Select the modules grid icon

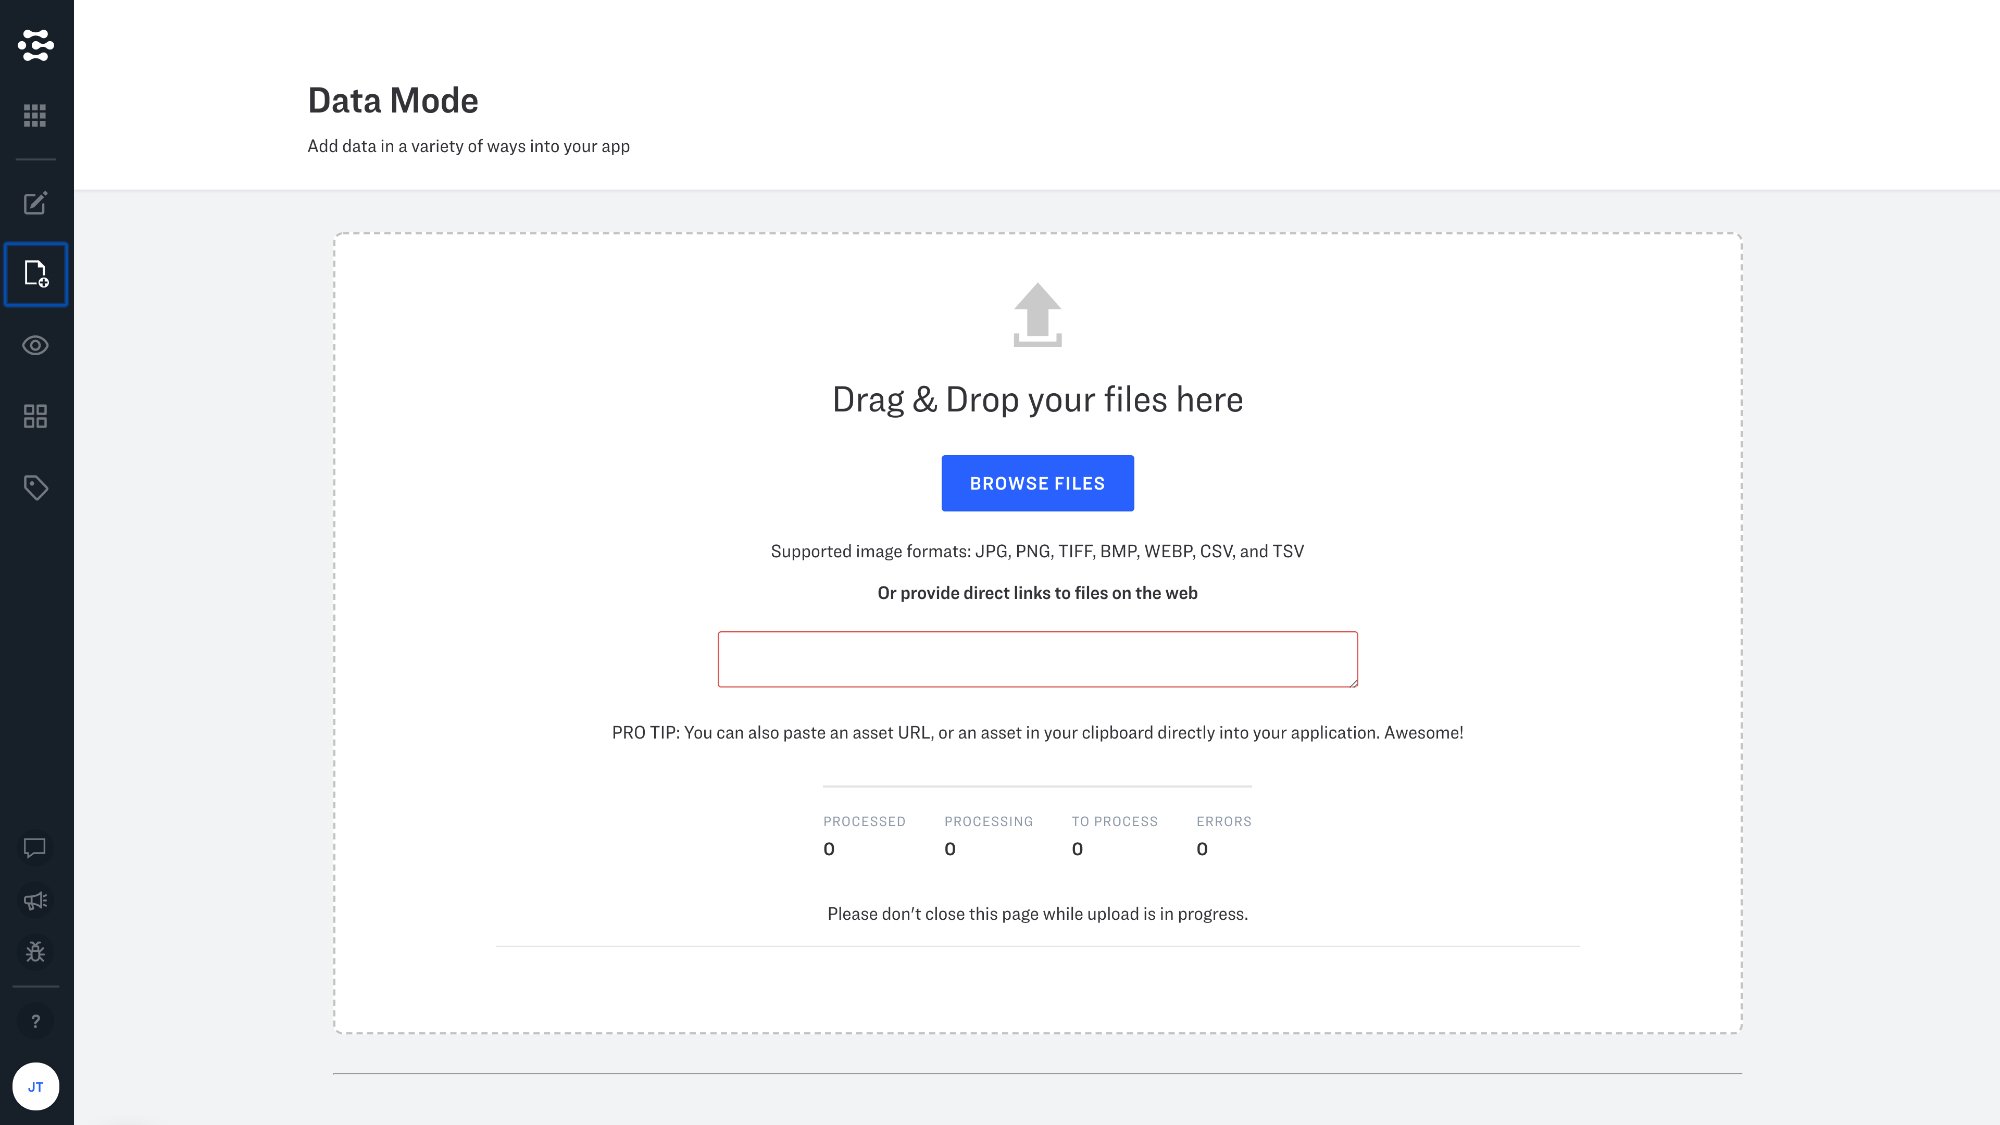pyautogui.click(x=36, y=416)
